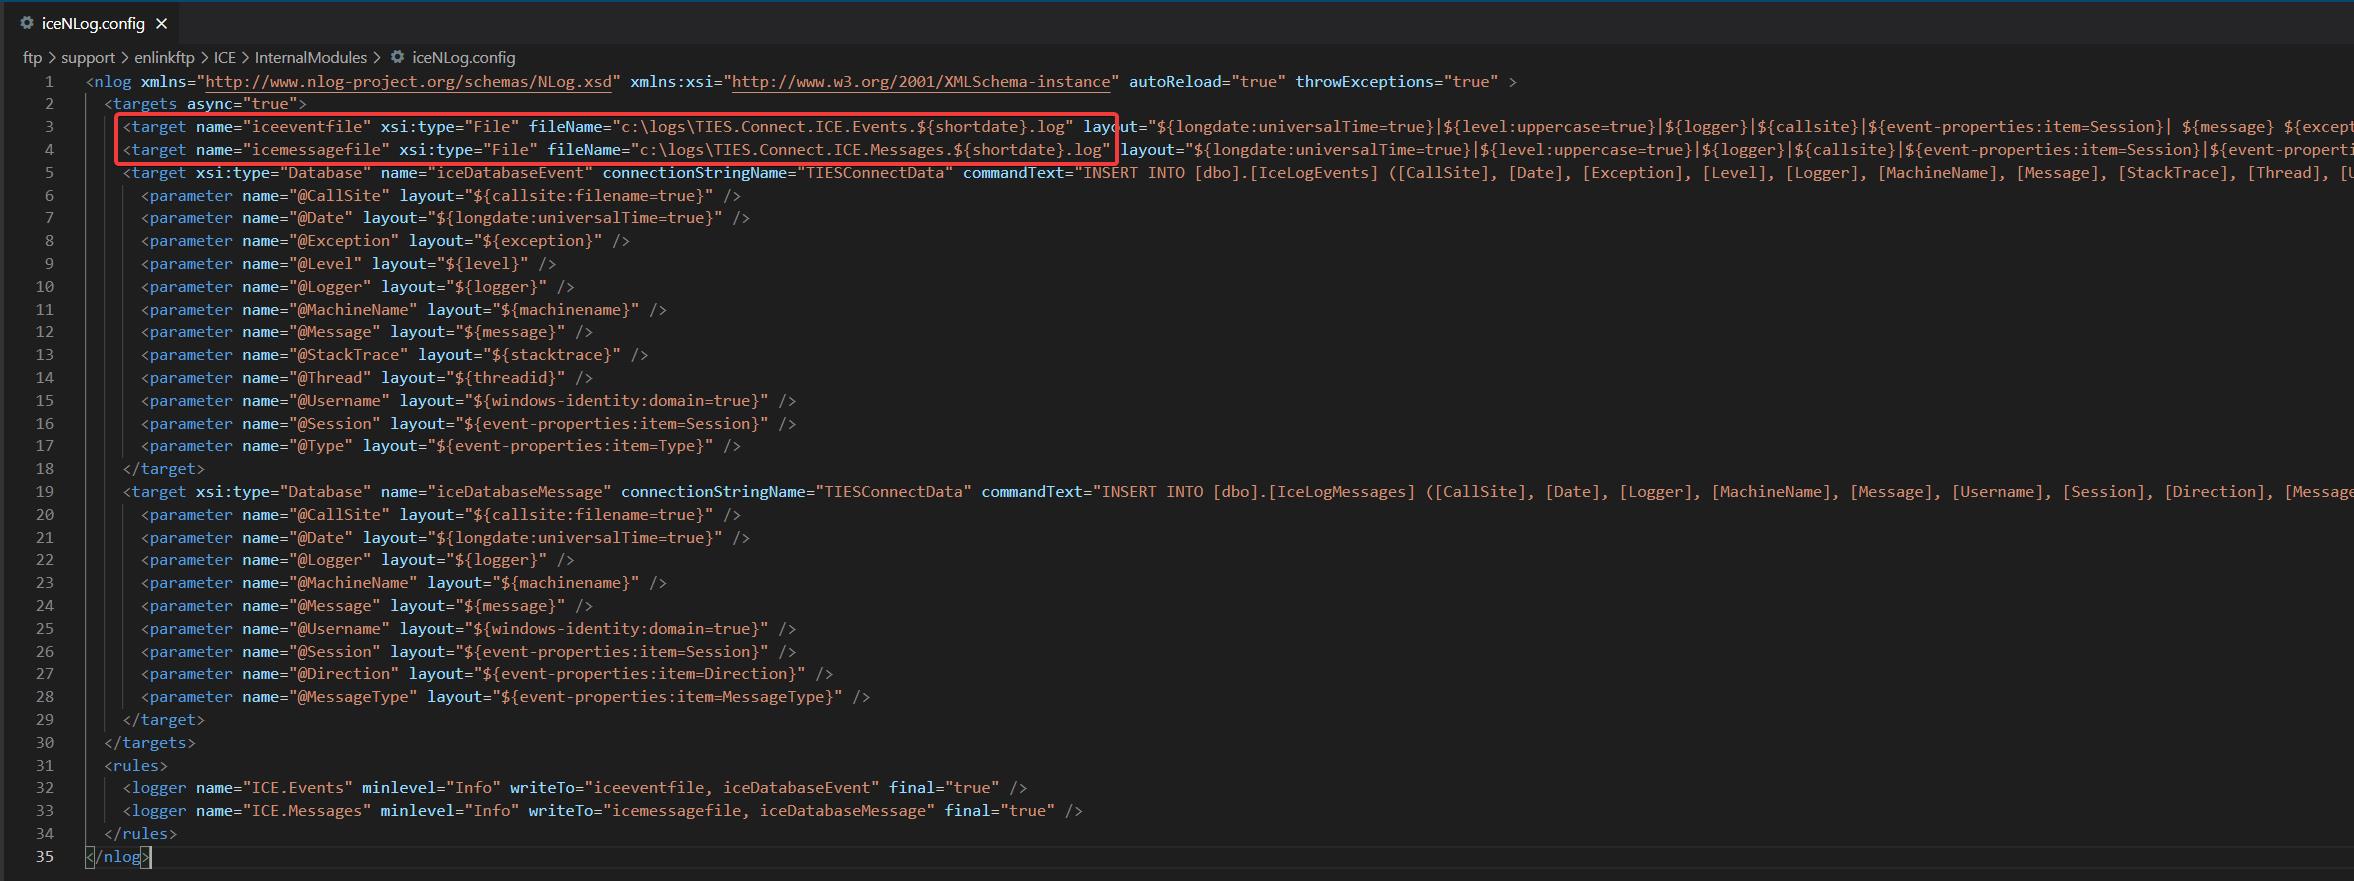This screenshot has width=2354, height=881.
Task: Click the ICE.Messages logger name value
Action: coord(306,811)
